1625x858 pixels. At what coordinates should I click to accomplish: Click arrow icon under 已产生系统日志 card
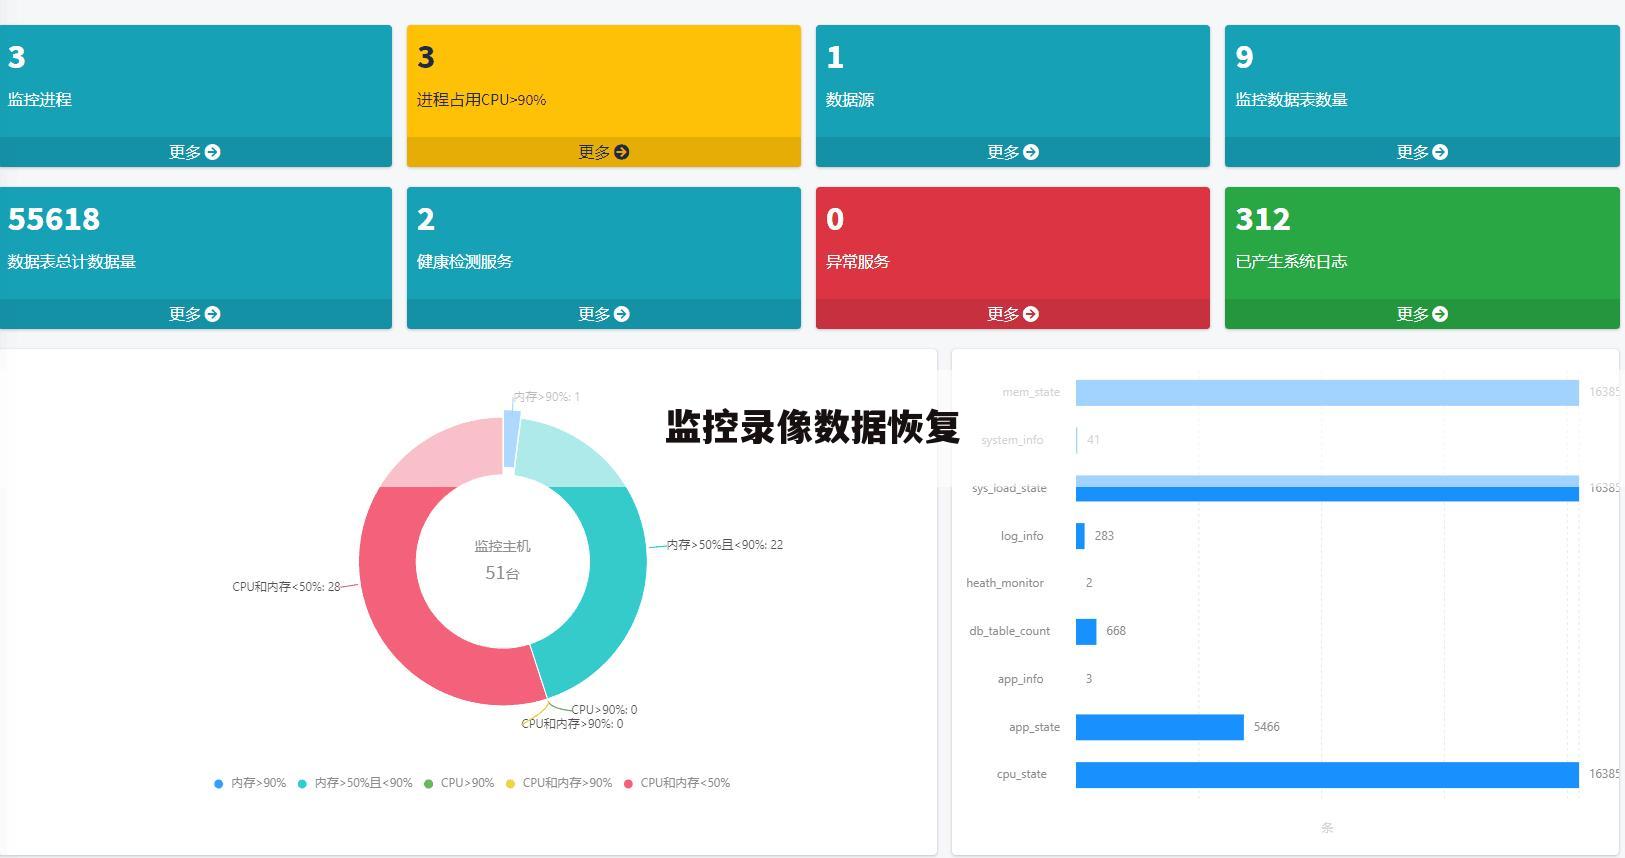point(1440,314)
